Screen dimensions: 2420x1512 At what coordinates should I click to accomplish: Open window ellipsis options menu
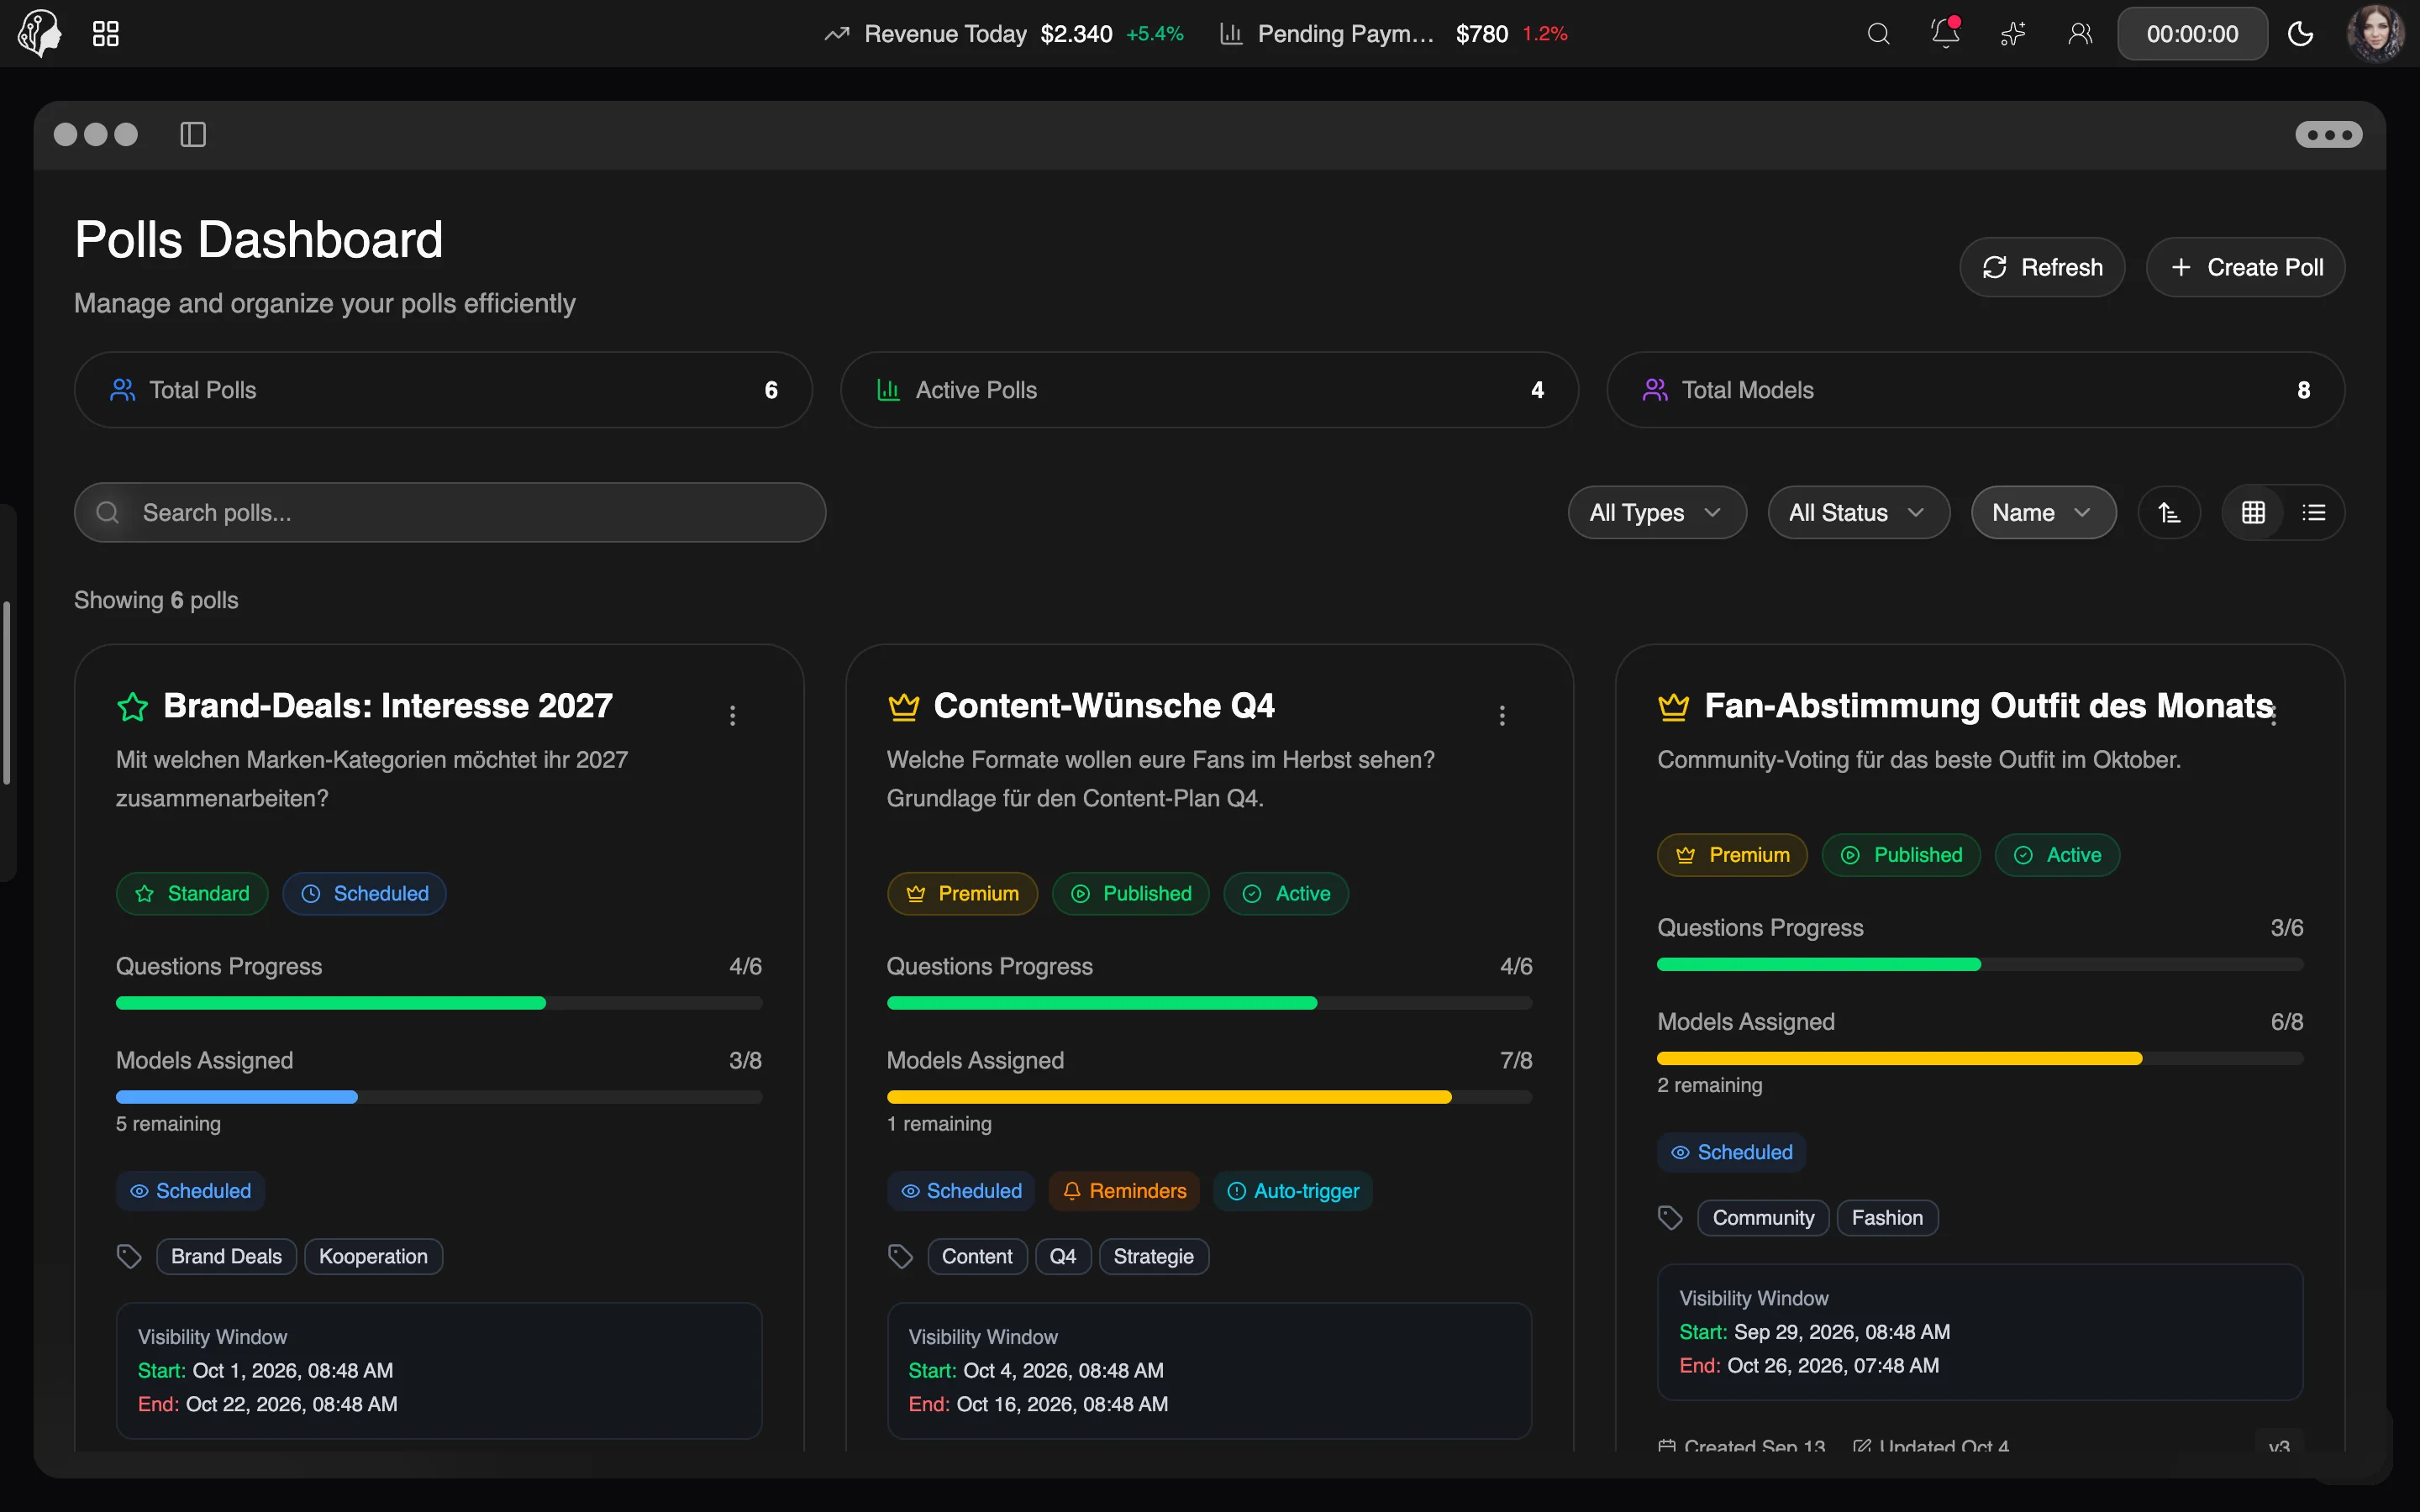[x=2328, y=134]
